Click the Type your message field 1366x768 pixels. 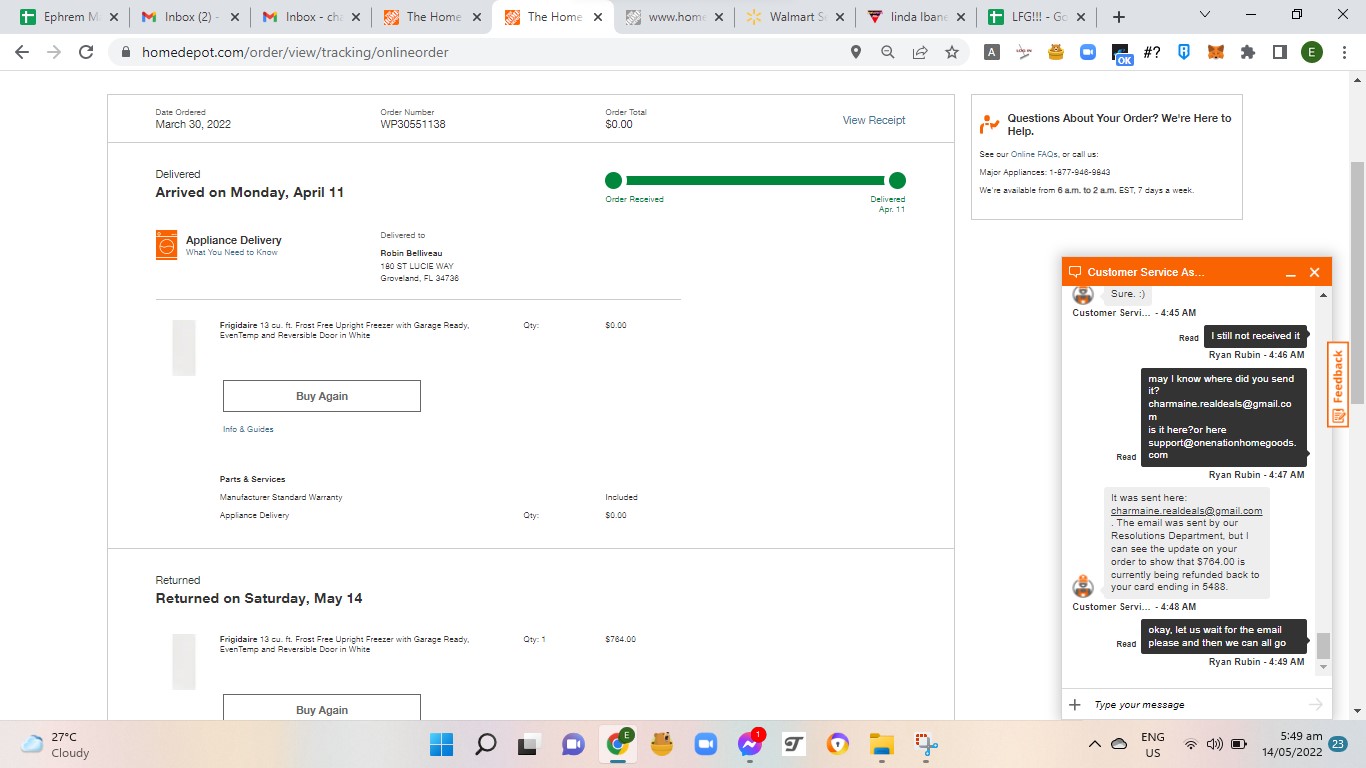[1196, 704]
